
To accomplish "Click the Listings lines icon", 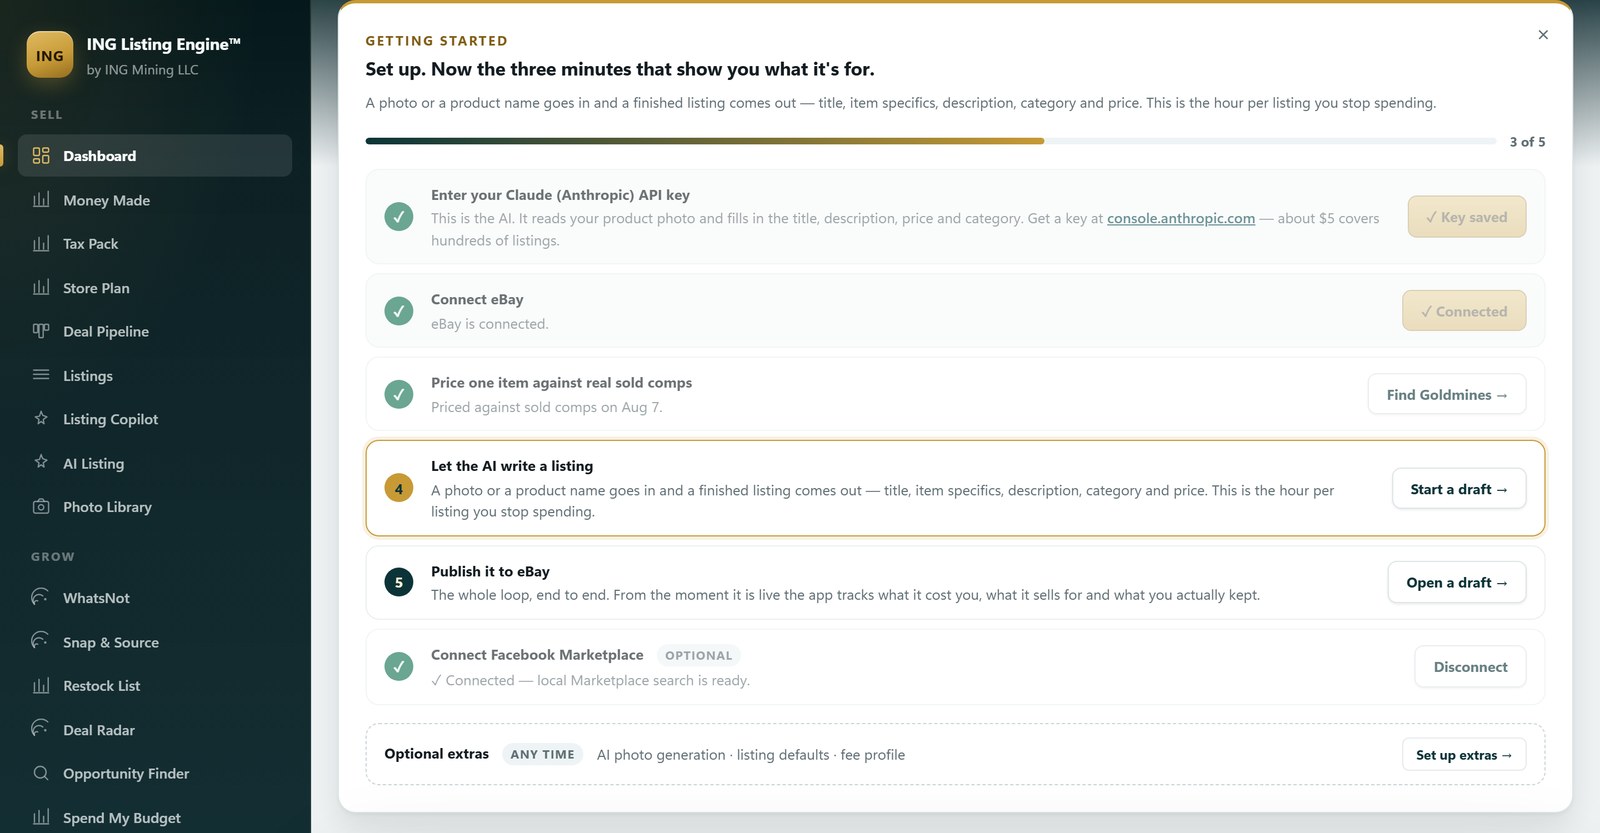I will 41,375.
